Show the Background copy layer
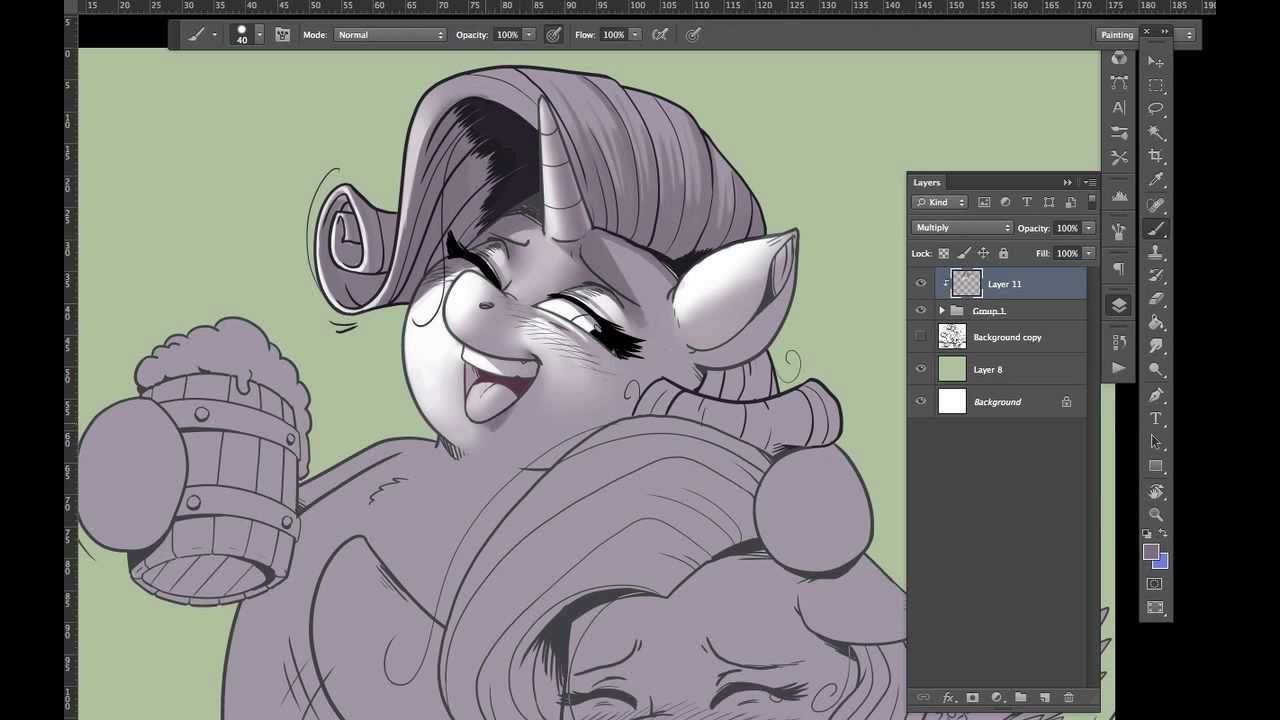The image size is (1280, 720). coord(921,337)
